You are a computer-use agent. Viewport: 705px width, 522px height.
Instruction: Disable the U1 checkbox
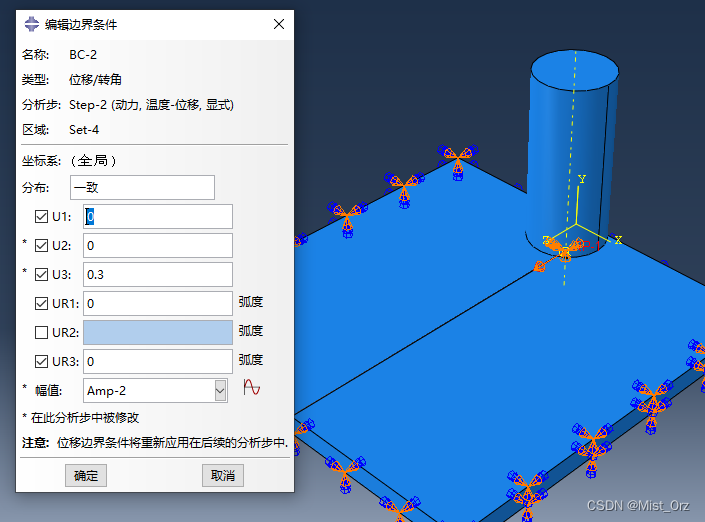coord(41,216)
